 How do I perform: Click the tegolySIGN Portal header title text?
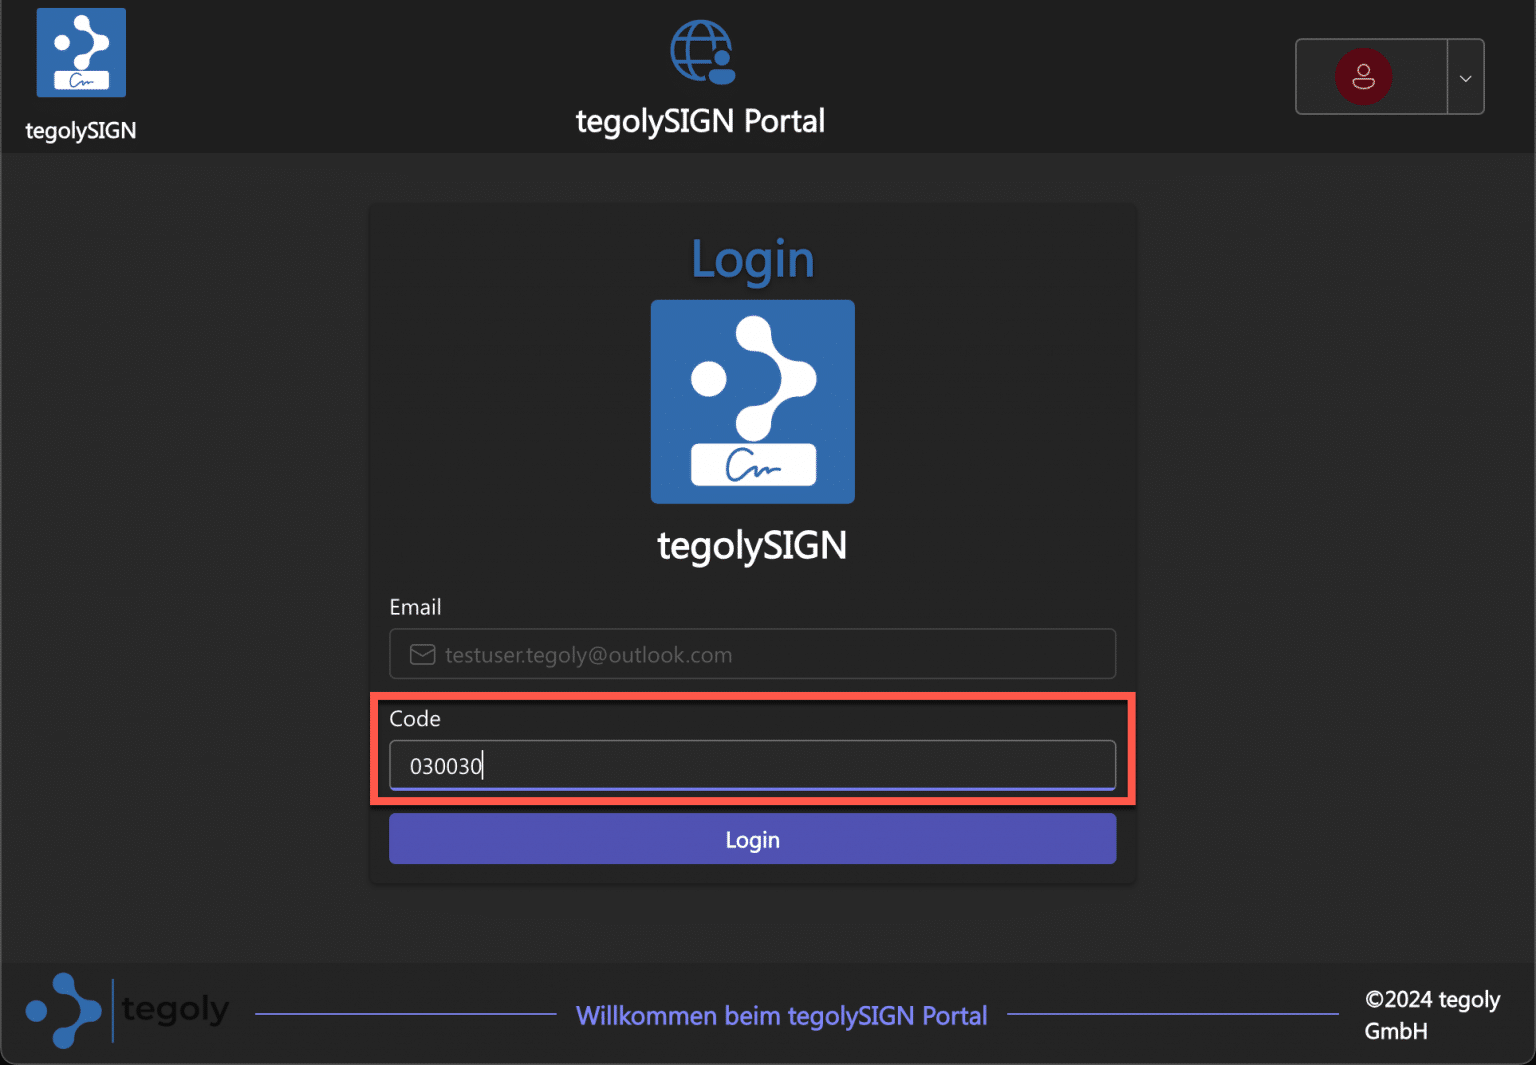tap(699, 120)
